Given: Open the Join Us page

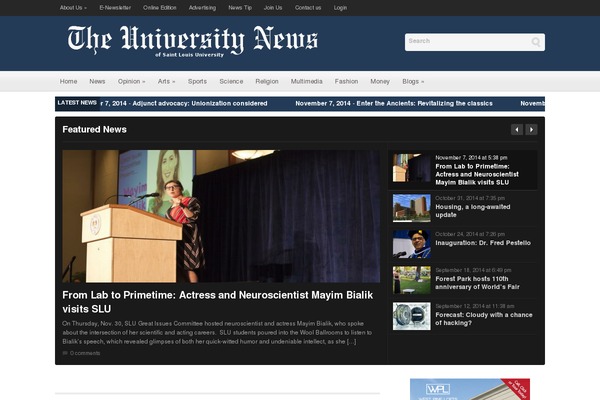Looking at the screenshot, I should pos(273,8).
